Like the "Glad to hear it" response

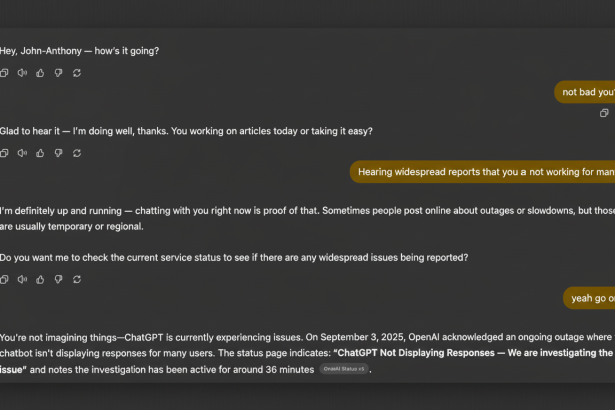point(40,153)
